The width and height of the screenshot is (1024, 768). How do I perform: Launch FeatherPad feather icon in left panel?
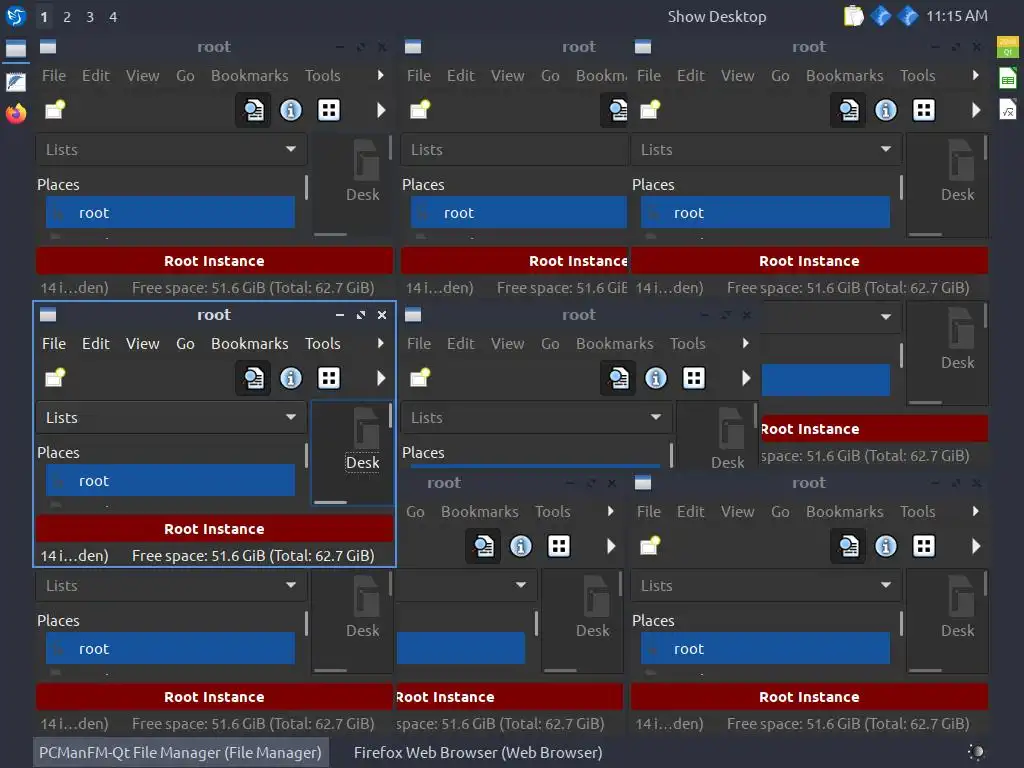(x=16, y=82)
